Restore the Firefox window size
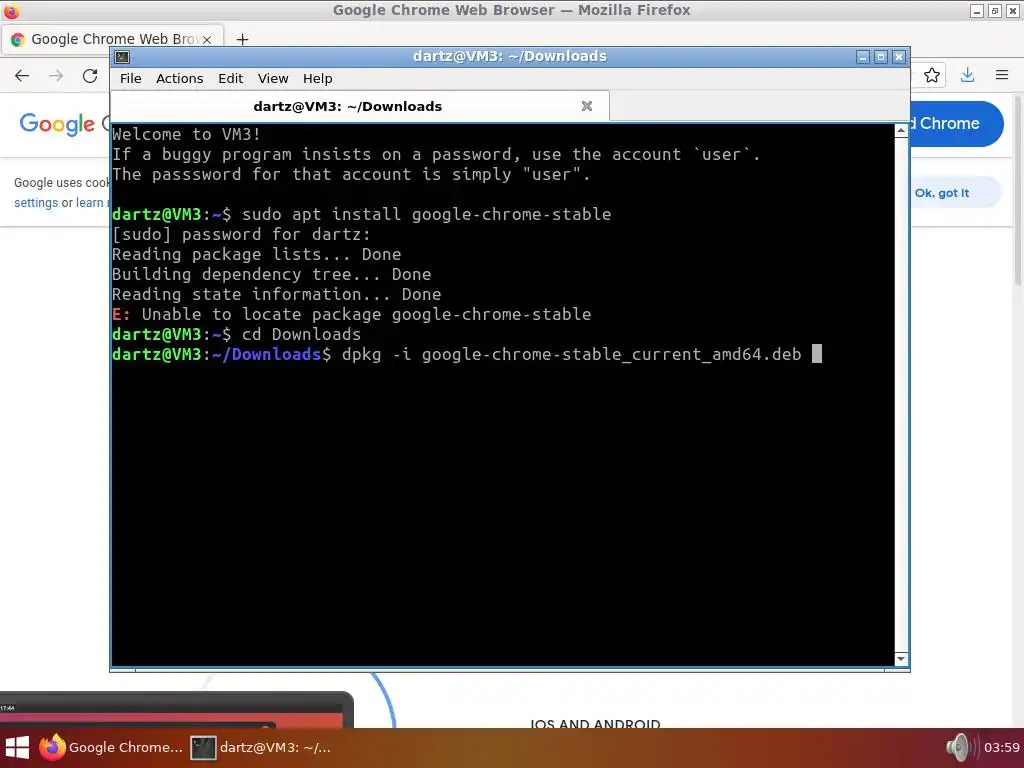Viewport: 1024px width, 768px height. click(995, 11)
